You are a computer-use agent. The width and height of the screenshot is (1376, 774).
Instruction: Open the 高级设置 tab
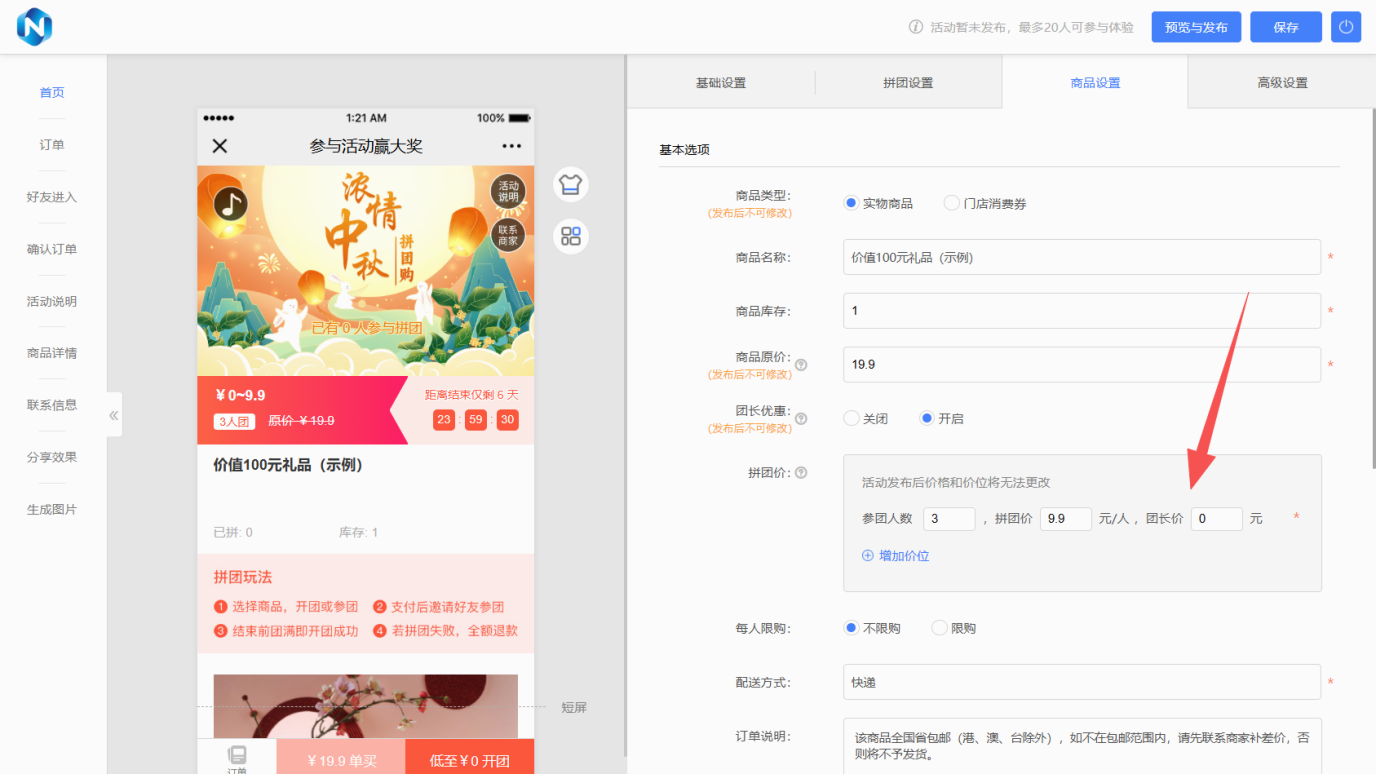1281,83
